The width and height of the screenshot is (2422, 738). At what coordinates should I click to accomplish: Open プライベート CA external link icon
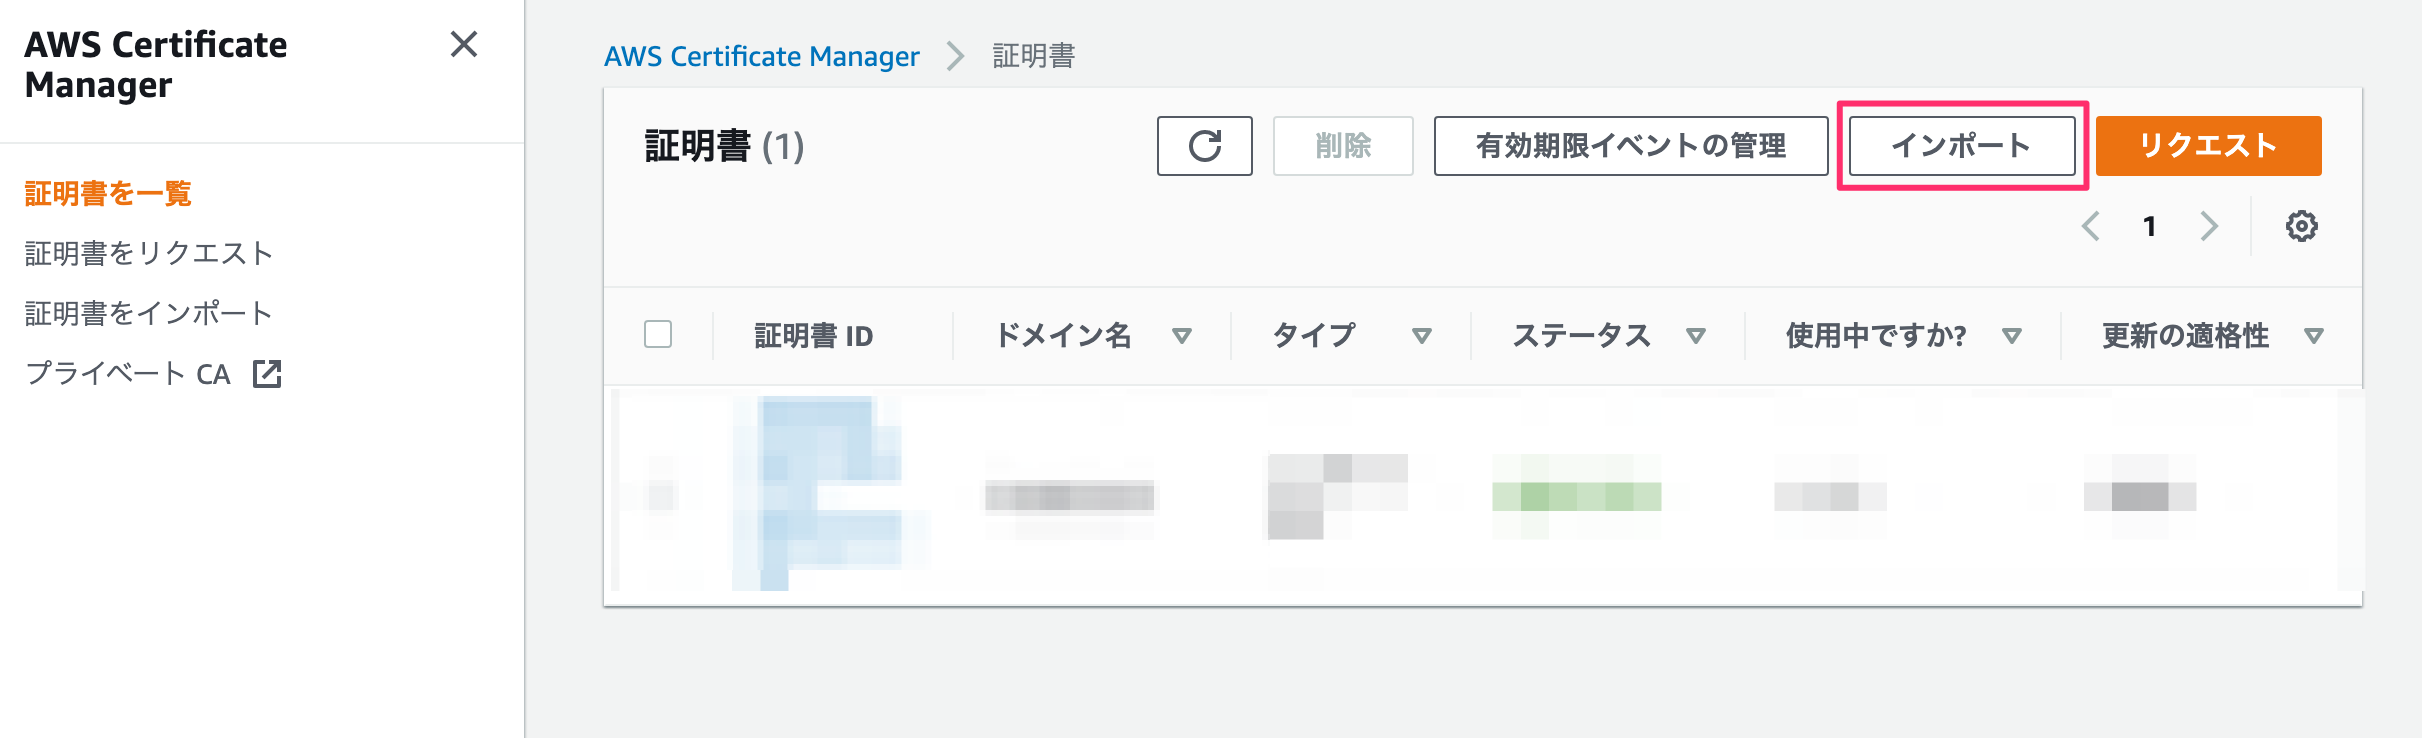point(267,374)
